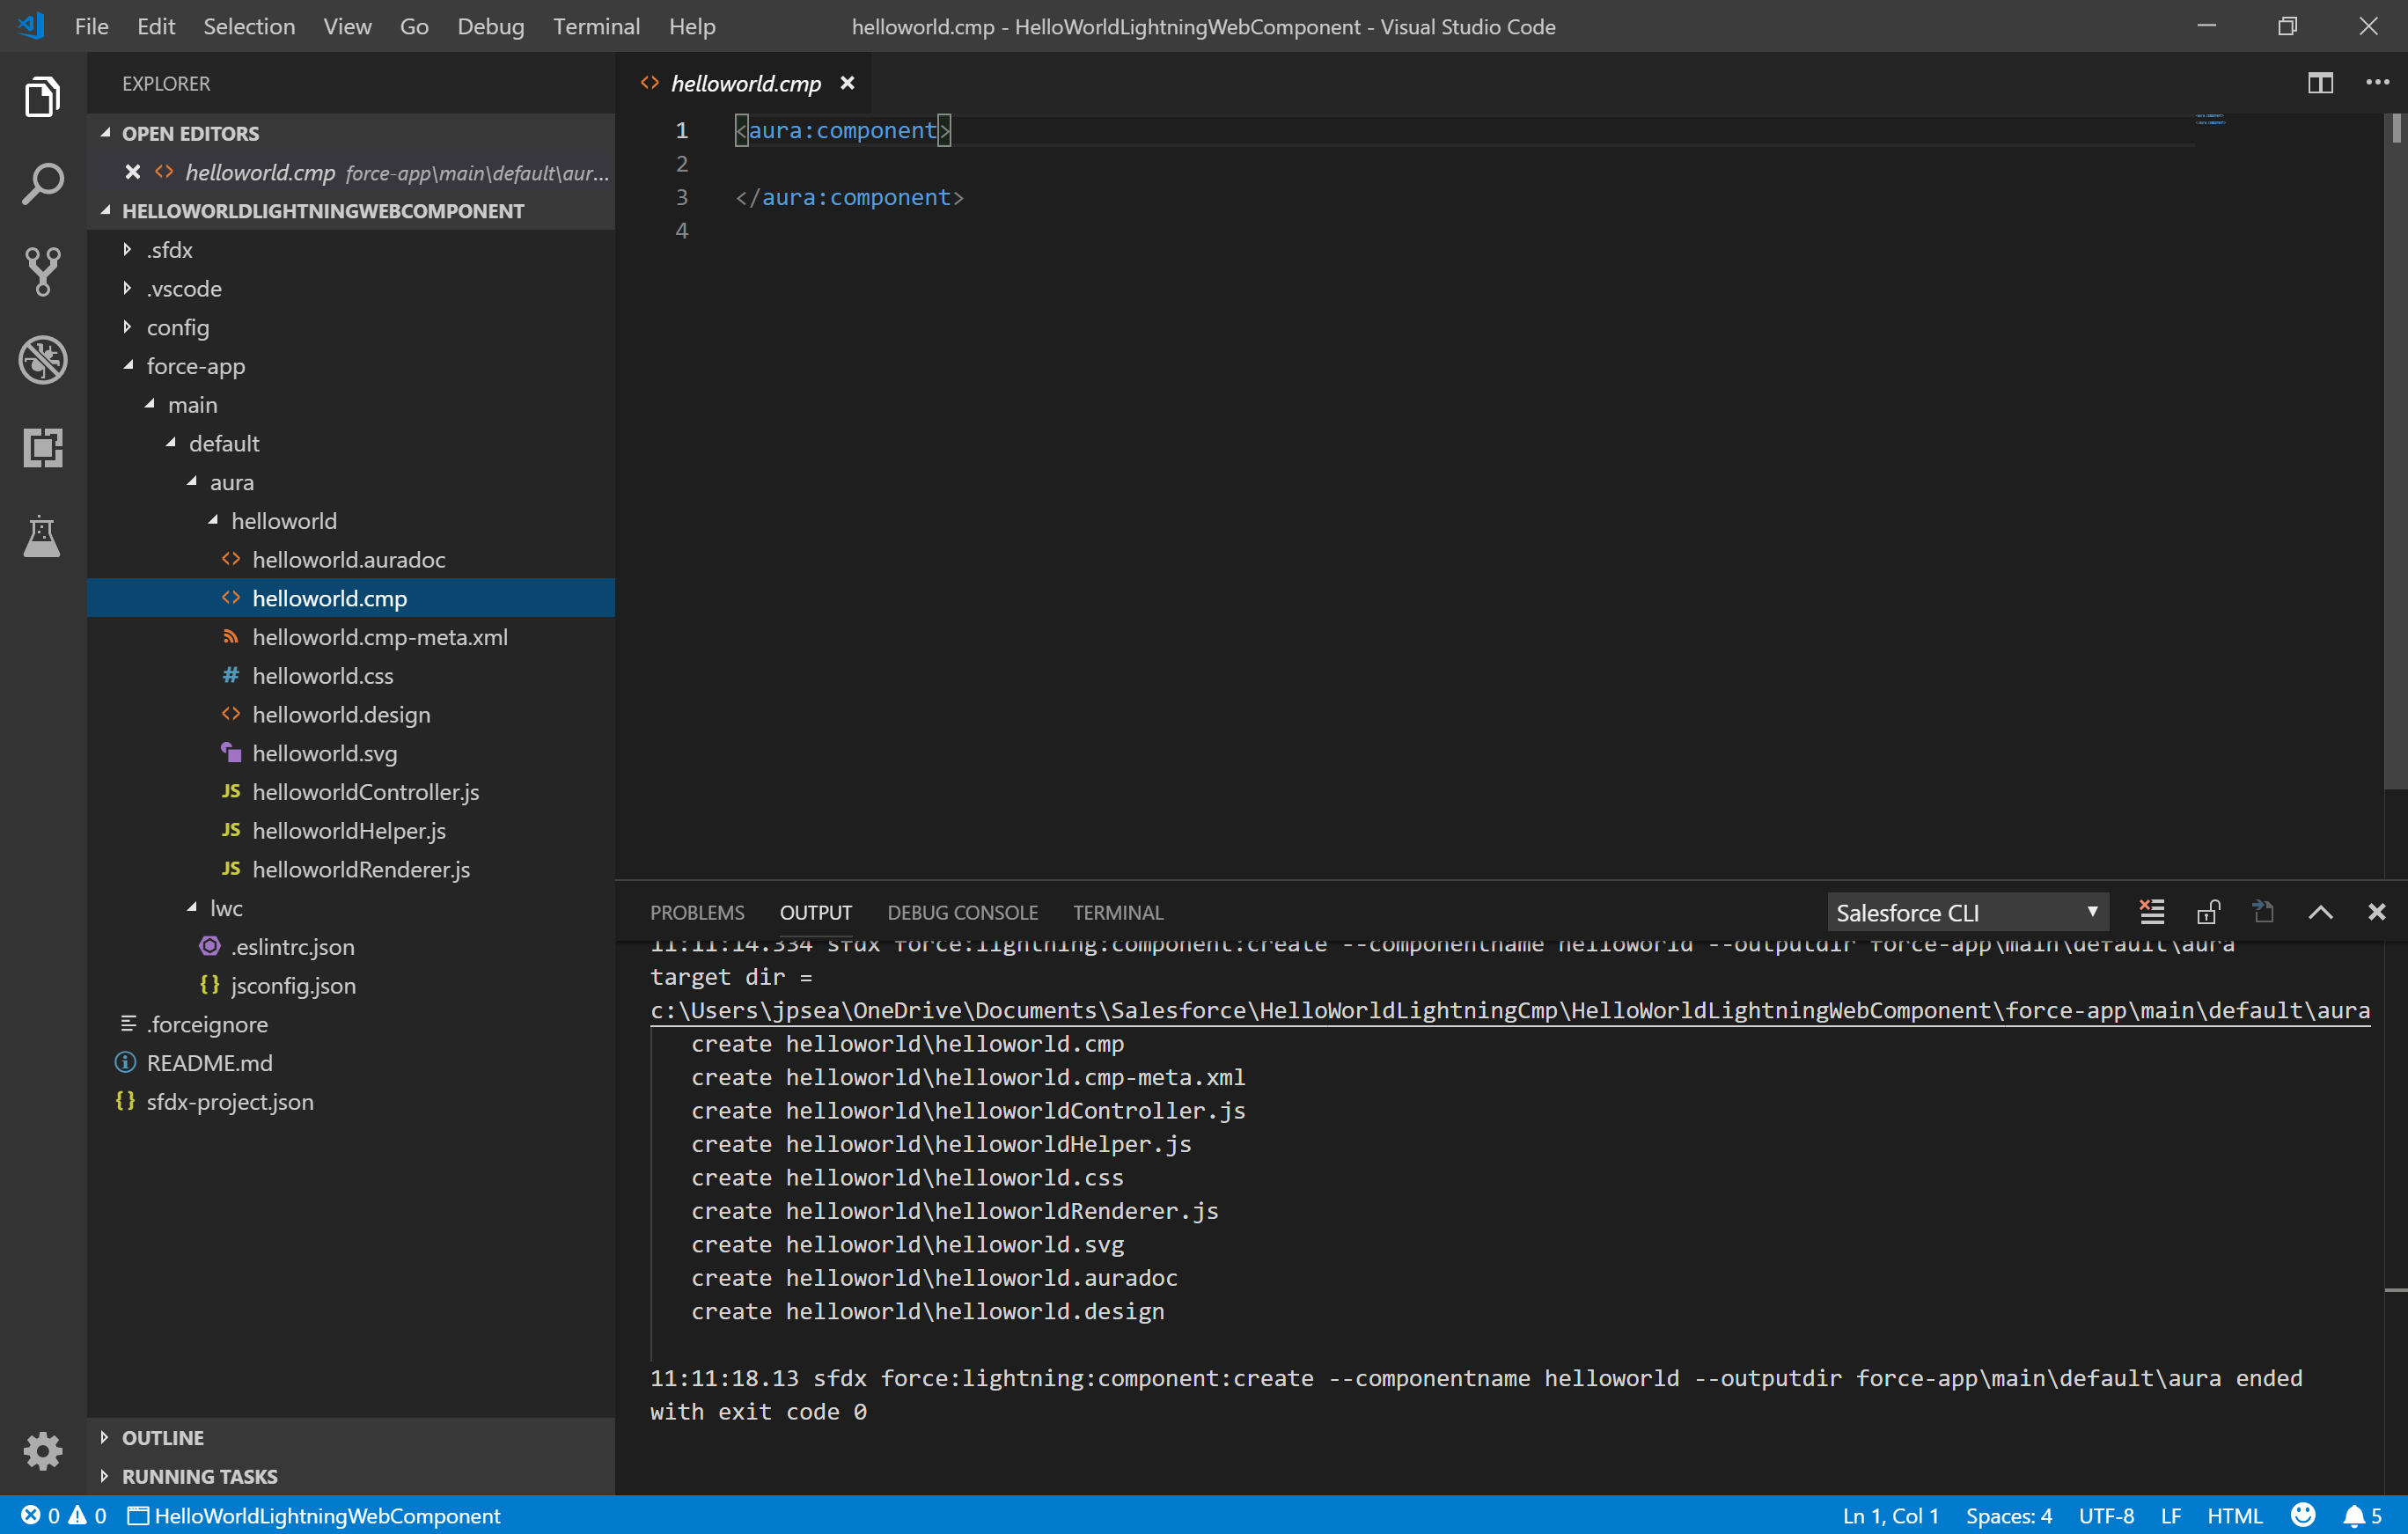Viewport: 2408px width, 1534px height.
Task: Click the Manage gear icon
Action: pos(42,1450)
